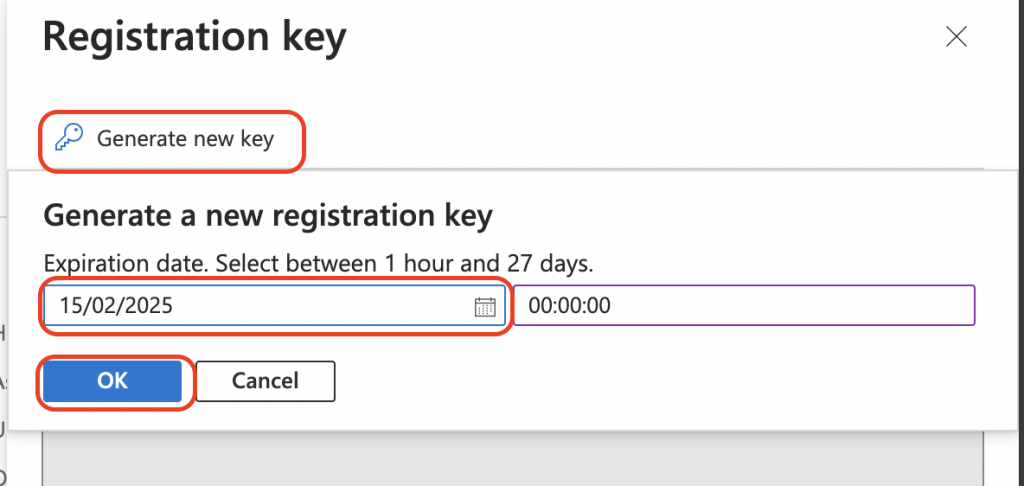Image resolution: width=1024 pixels, height=486 pixels.
Task: Click empty space right of Cancel button
Action: (x=653, y=381)
